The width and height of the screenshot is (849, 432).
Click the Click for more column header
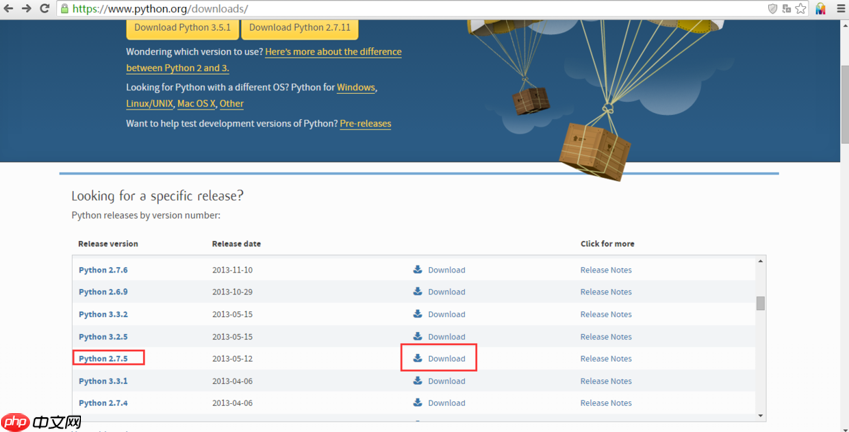click(607, 244)
